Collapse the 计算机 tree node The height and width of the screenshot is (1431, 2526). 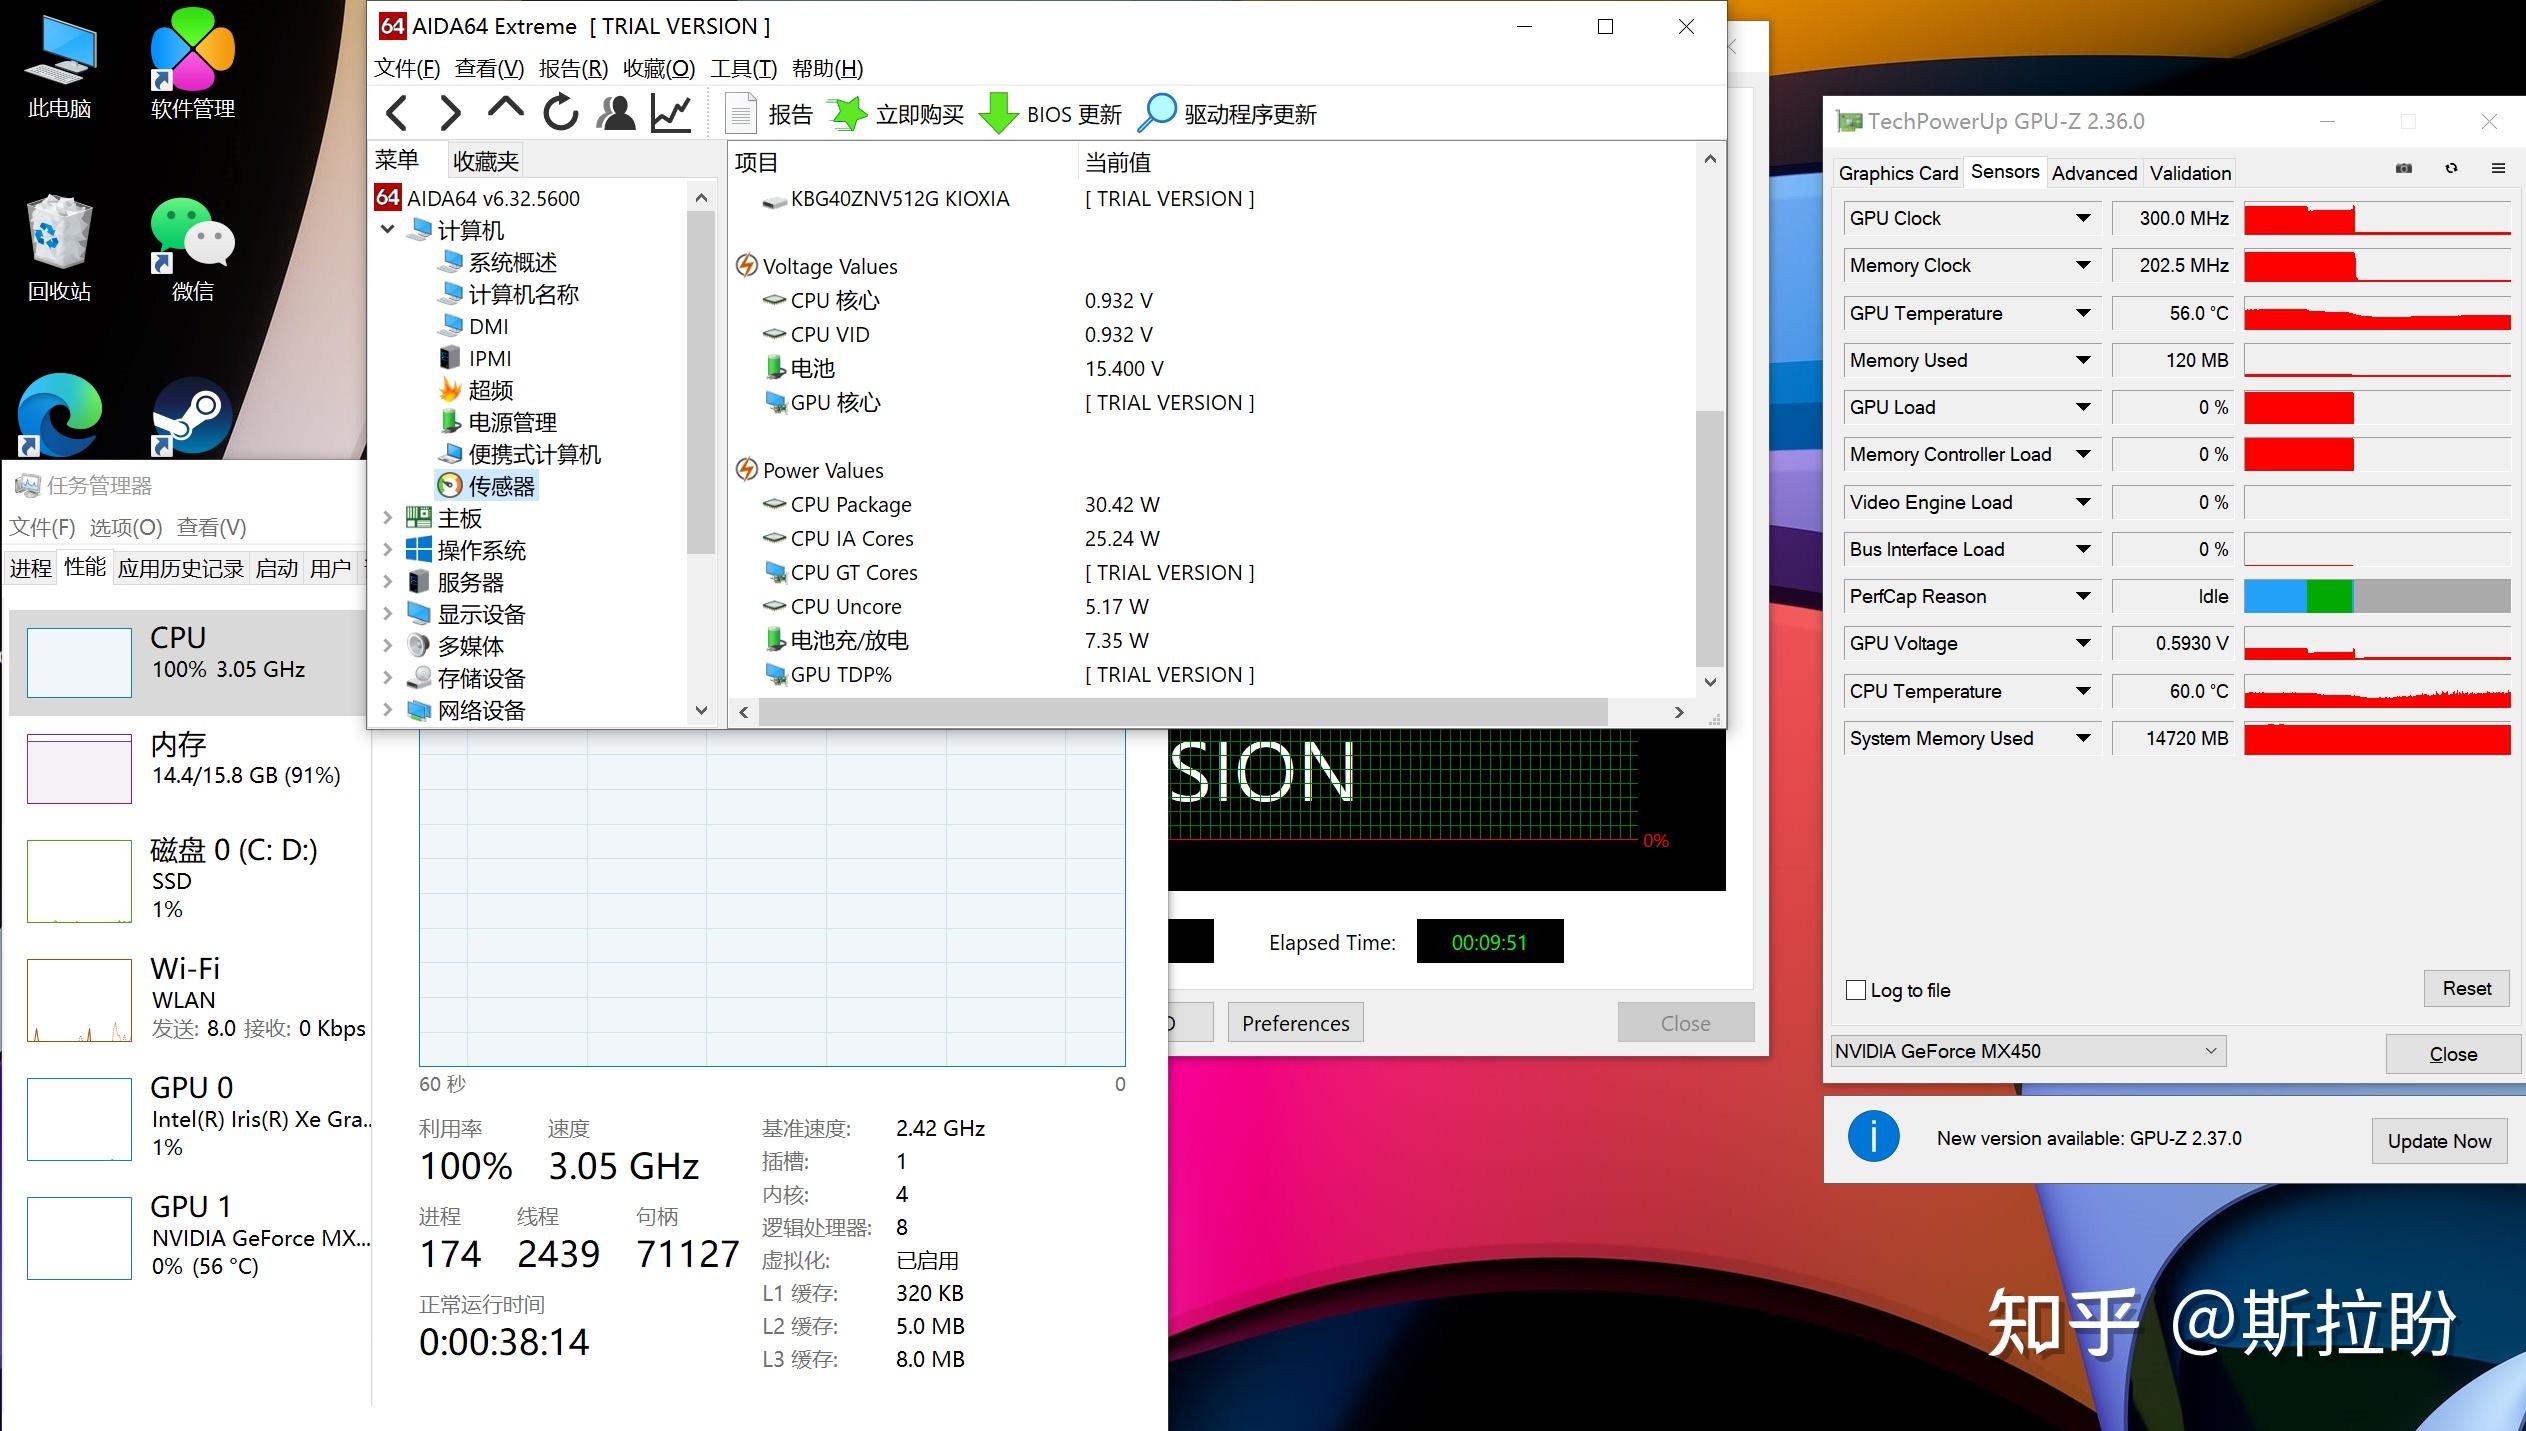coord(388,230)
